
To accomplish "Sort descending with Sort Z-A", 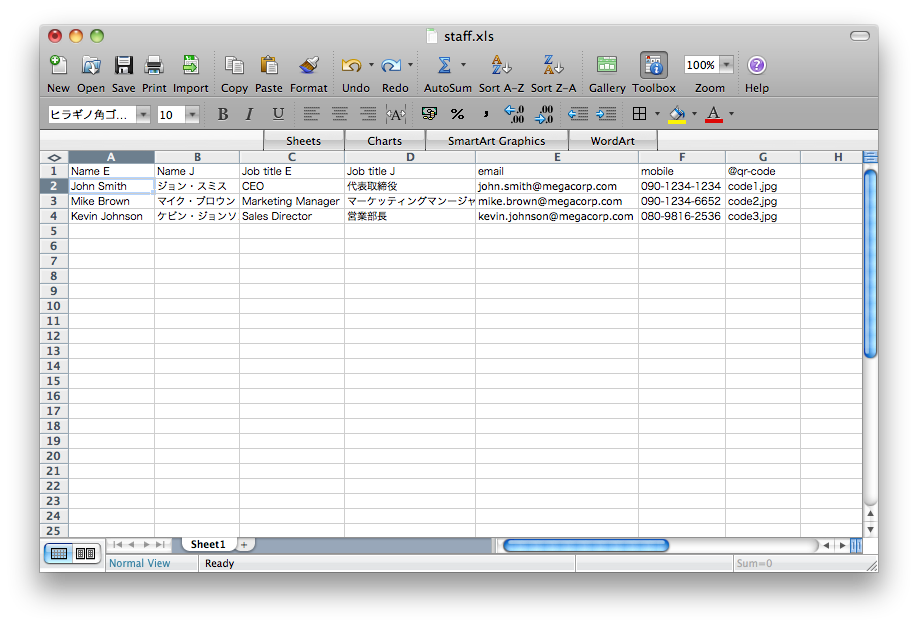I will 553,66.
